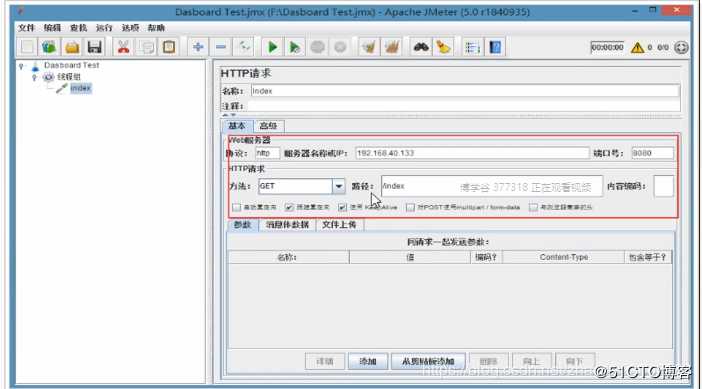
Task: Click the Copy toolbar icon
Action: tap(146, 47)
